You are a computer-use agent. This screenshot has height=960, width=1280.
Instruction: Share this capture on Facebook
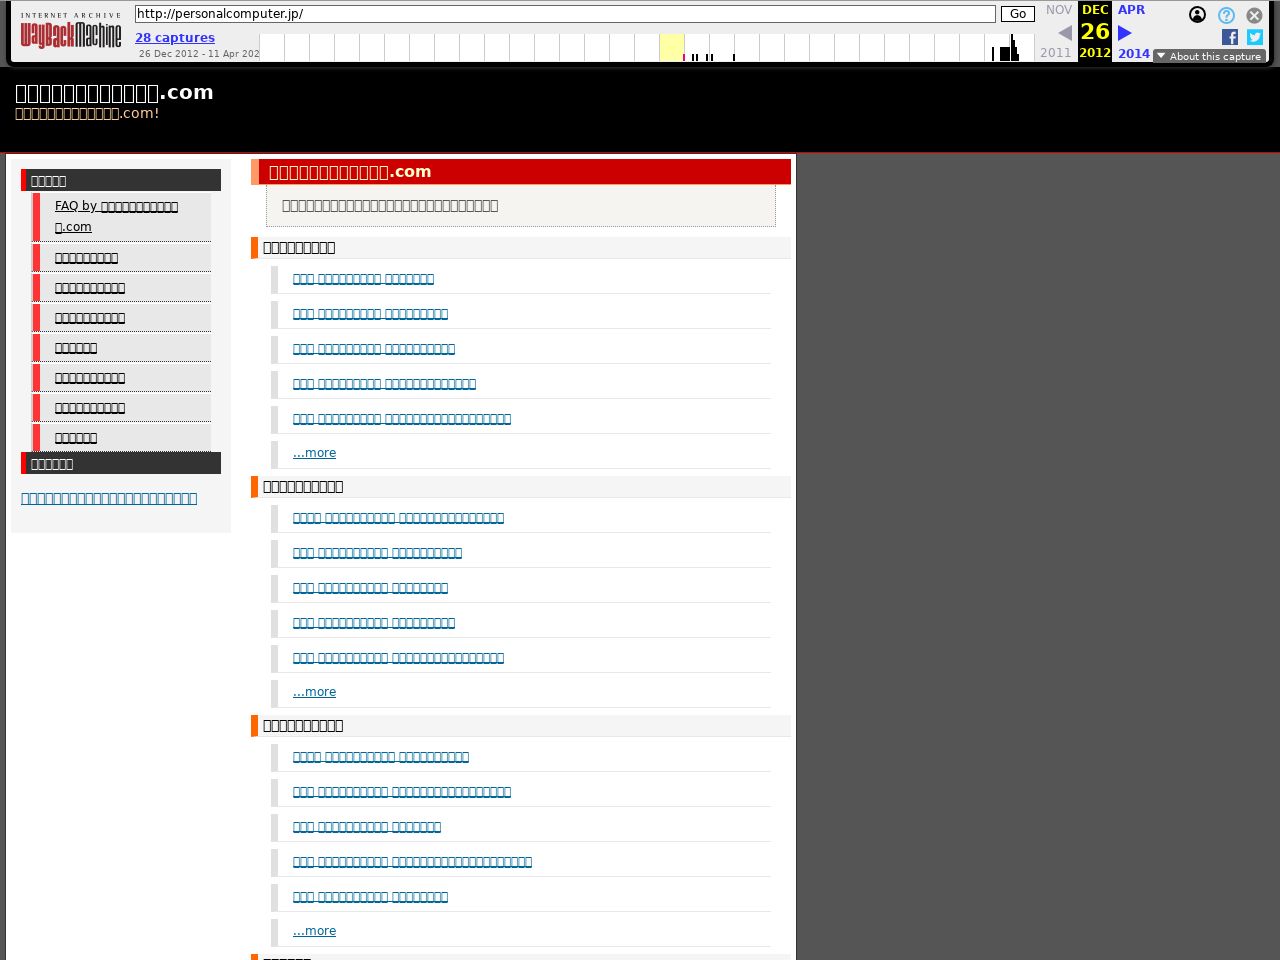[1230, 37]
